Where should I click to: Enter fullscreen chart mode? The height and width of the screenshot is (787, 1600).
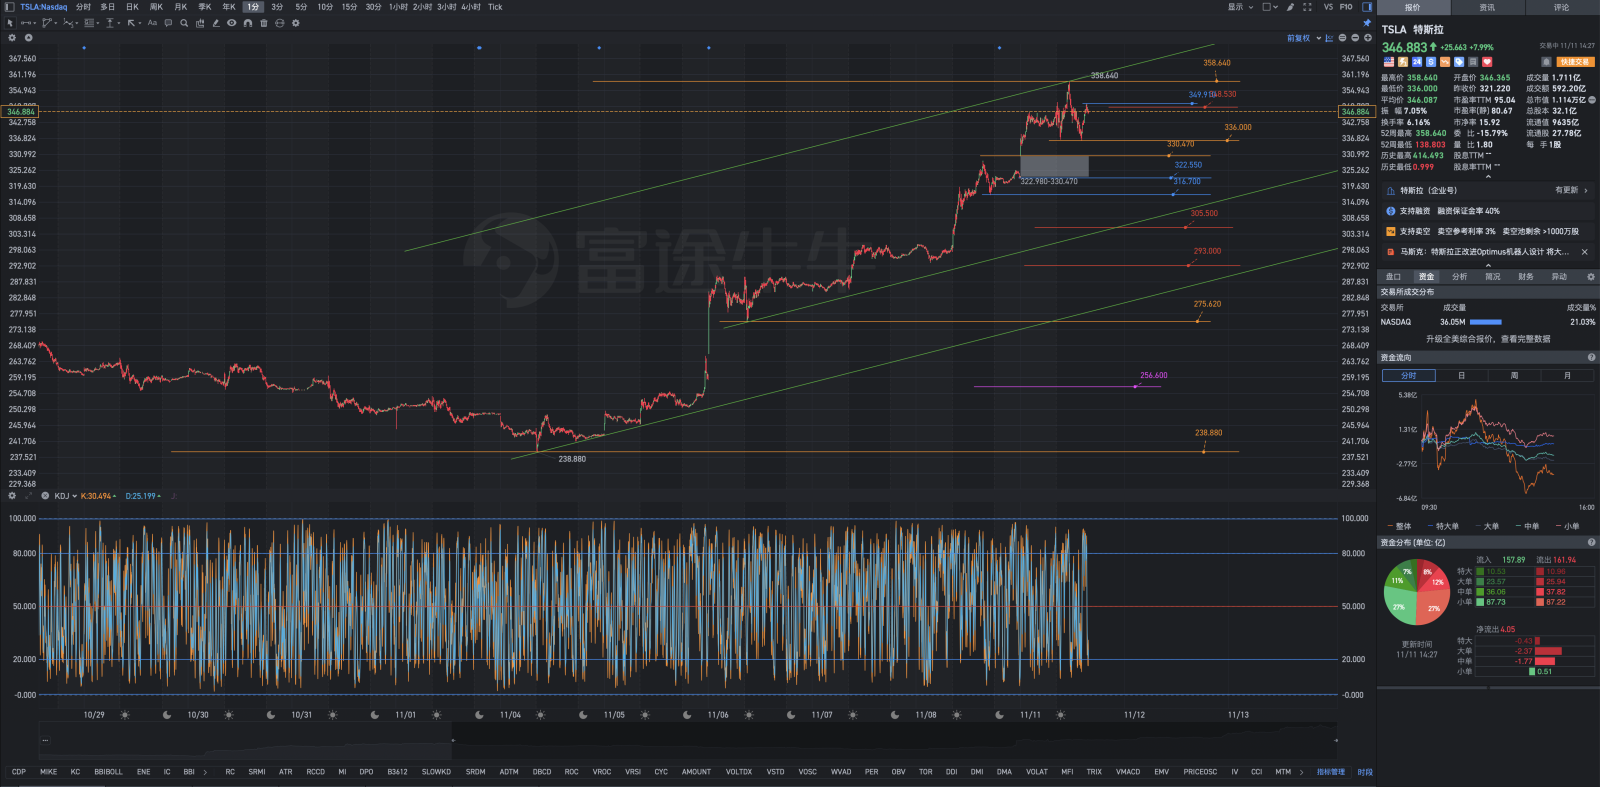(x=1307, y=7)
